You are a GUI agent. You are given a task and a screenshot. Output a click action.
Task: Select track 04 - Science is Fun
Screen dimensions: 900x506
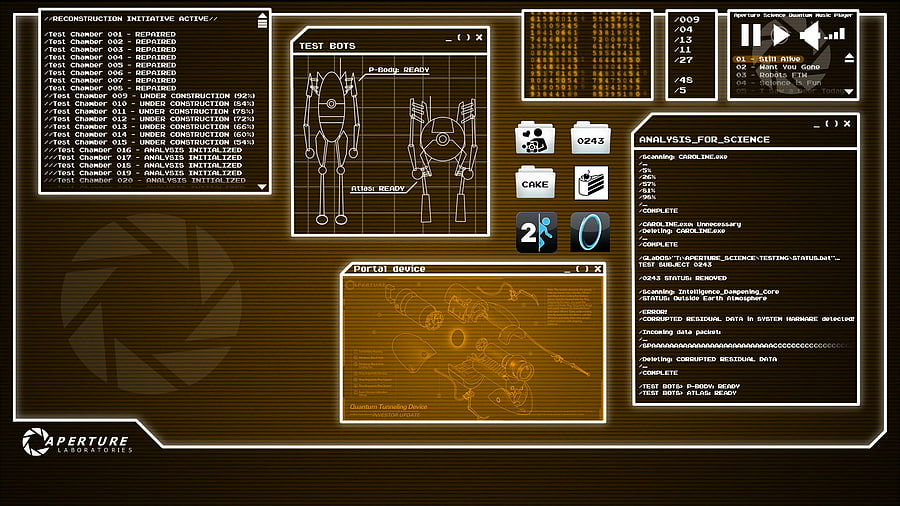coord(778,83)
